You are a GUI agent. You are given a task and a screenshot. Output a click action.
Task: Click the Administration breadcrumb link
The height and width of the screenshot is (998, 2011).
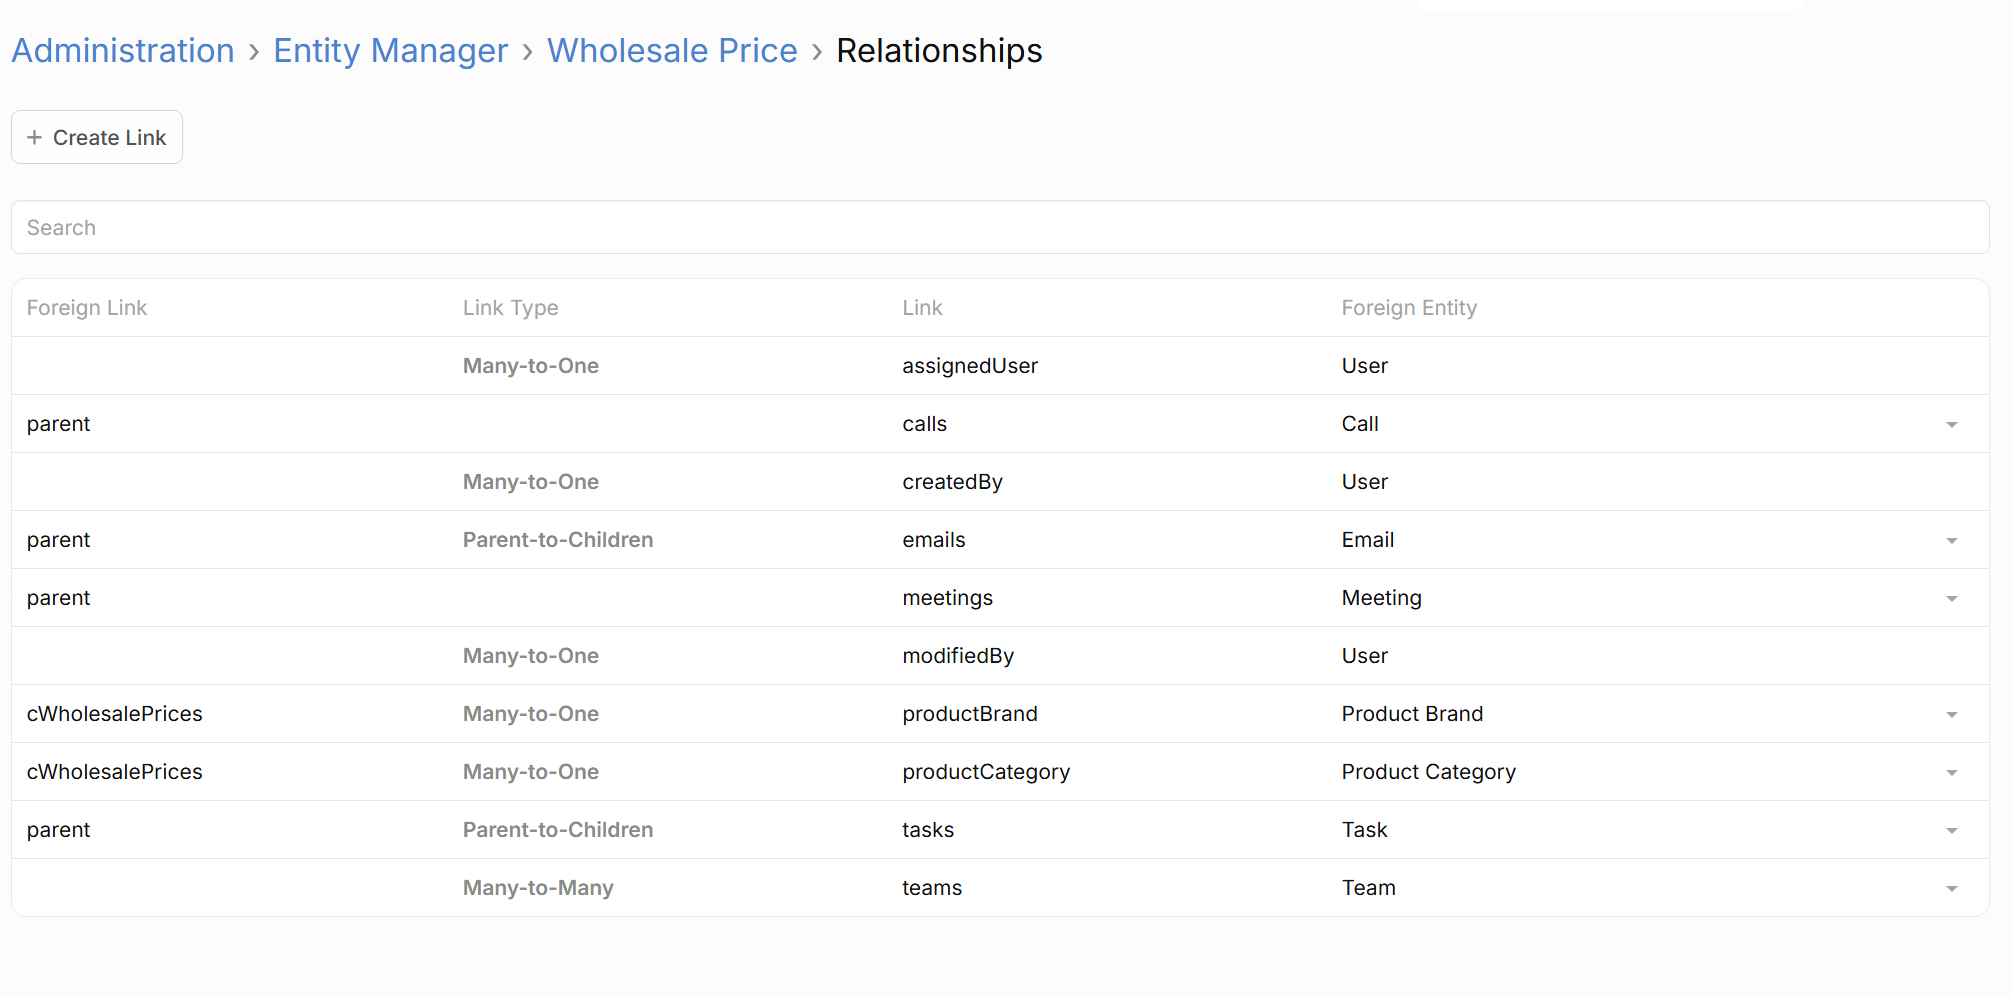[123, 51]
